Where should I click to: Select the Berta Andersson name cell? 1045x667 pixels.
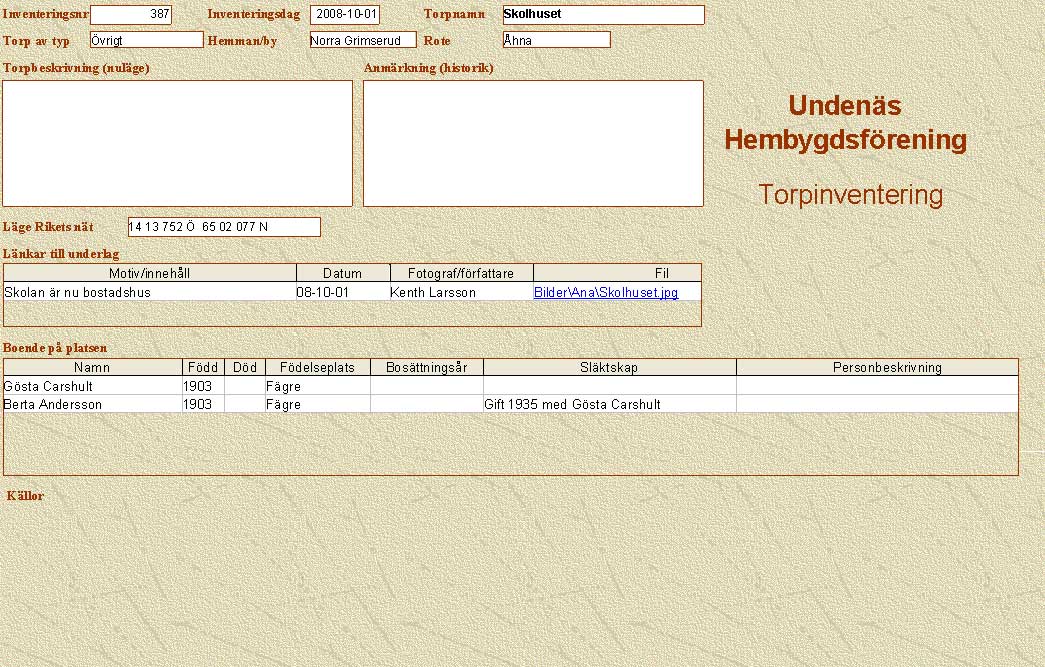point(92,405)
